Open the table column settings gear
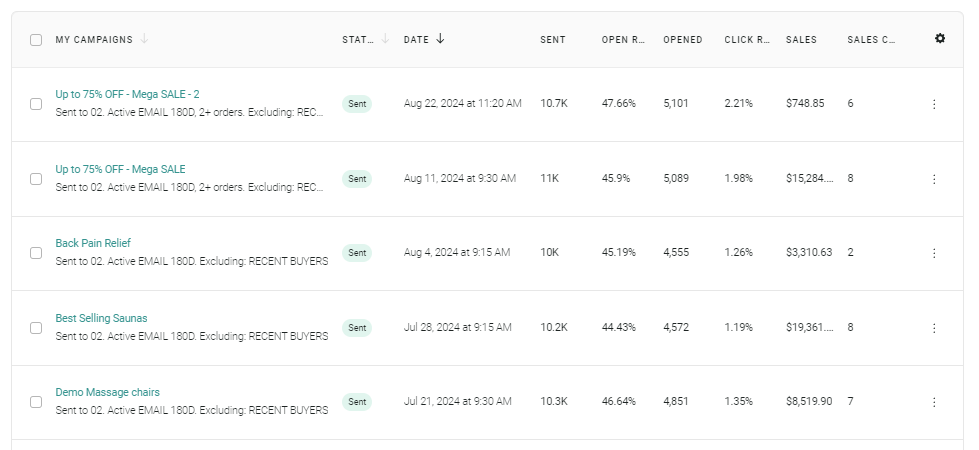 (940, 39)
